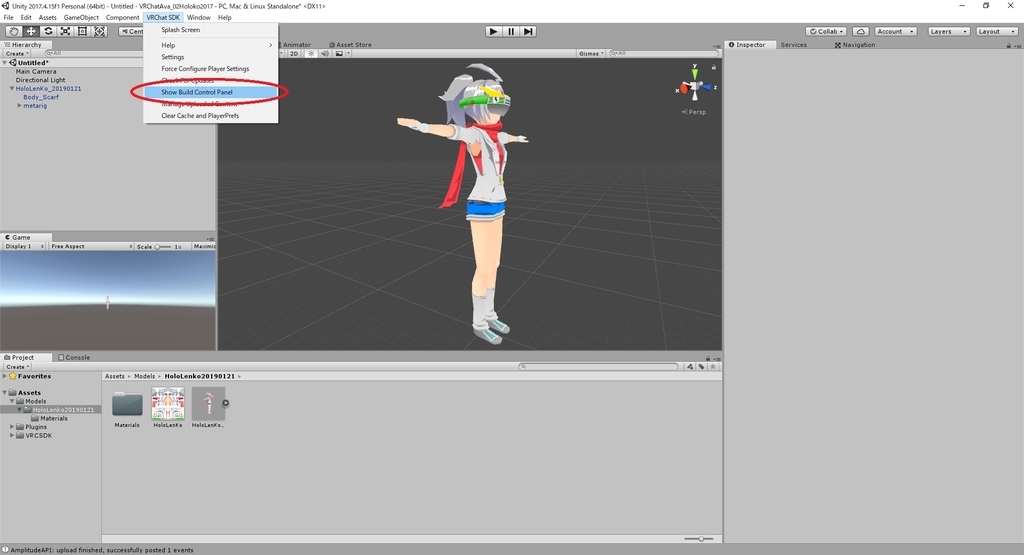Open the GameObject menu

click(81, 18)
